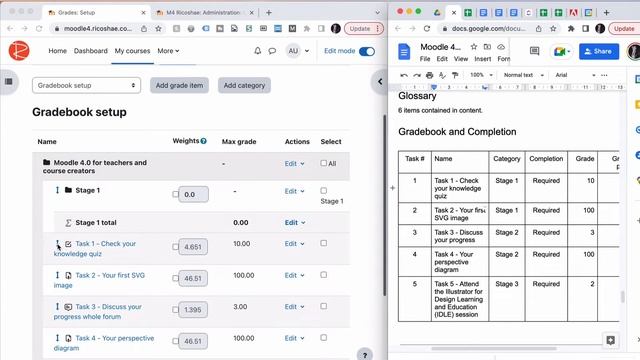Viewport: 640px width, 360px height.
Task: Tick the Stage 1 select checkbox
Action: point(324,191)
